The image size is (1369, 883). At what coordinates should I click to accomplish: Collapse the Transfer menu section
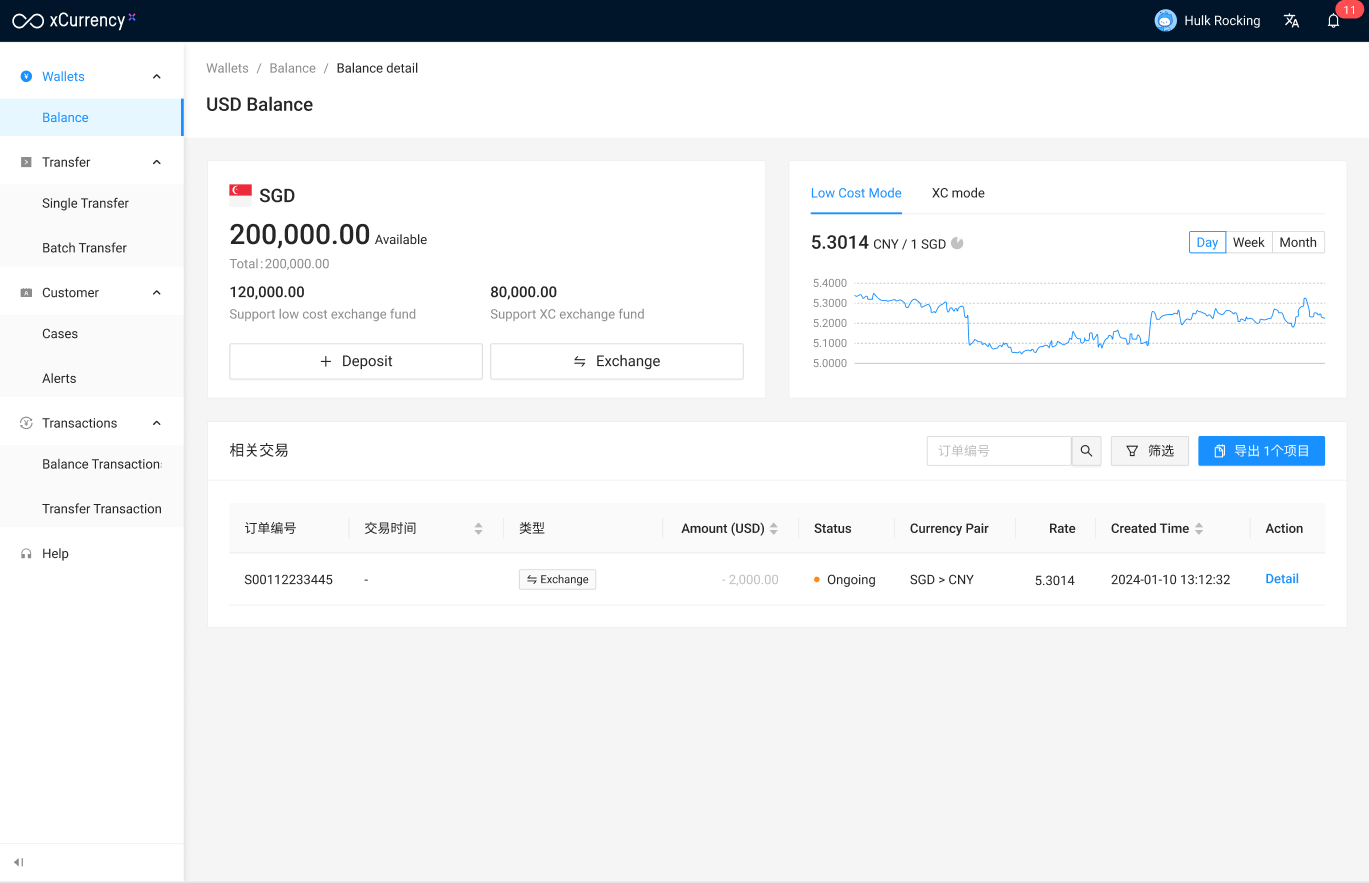[x=157, y=162]
